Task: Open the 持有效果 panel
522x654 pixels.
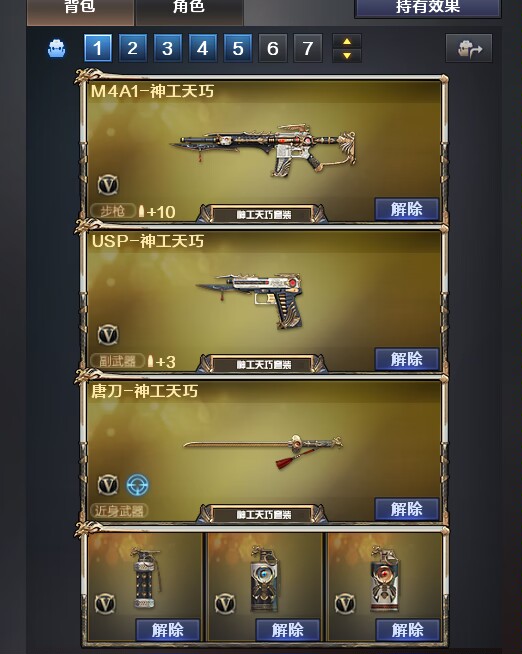Action: pyautogui.click(x=428, y=8)
